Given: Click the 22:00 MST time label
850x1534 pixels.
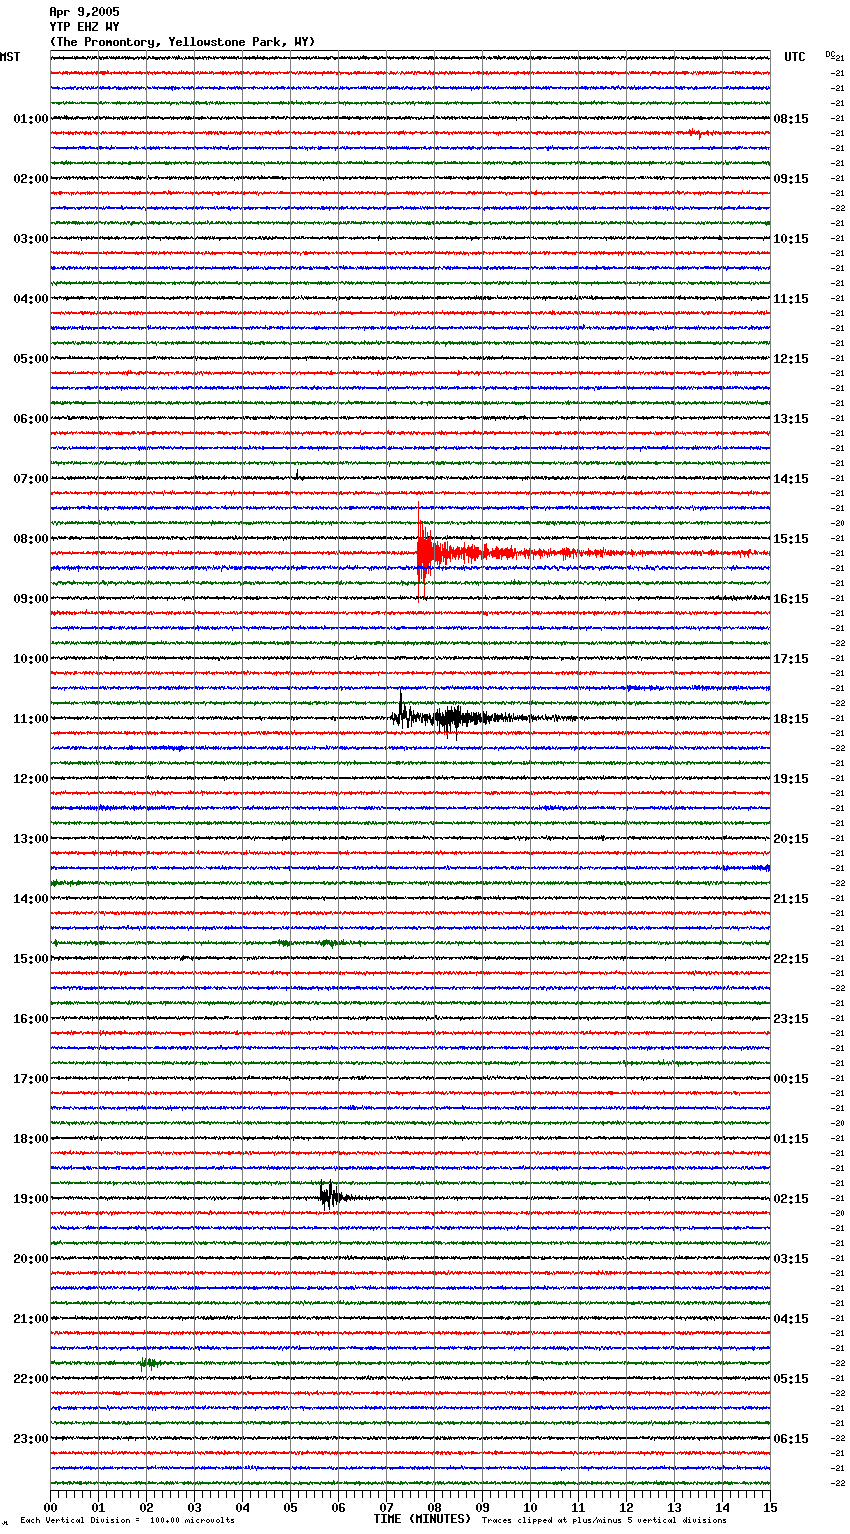Looking at the screenshot, I should [30, 1379].
